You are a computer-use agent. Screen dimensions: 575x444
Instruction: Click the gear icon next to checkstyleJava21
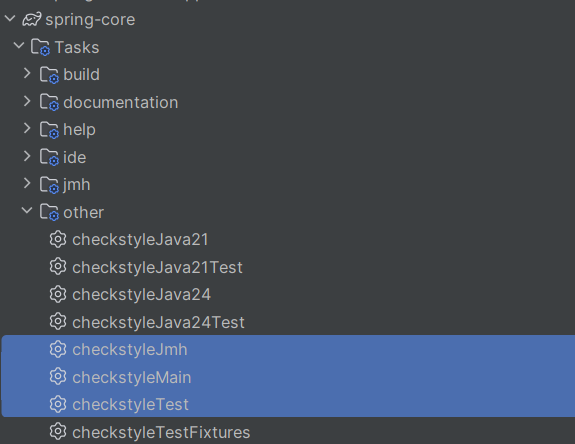(58, 239)
